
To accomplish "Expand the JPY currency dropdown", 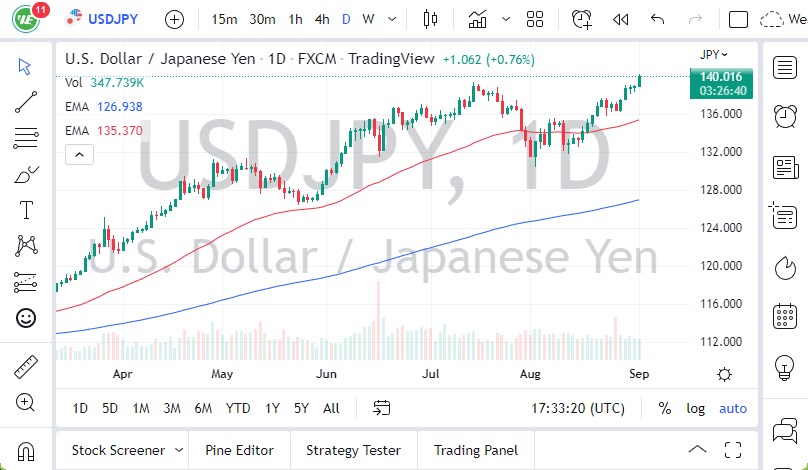I will click(714, 55).
